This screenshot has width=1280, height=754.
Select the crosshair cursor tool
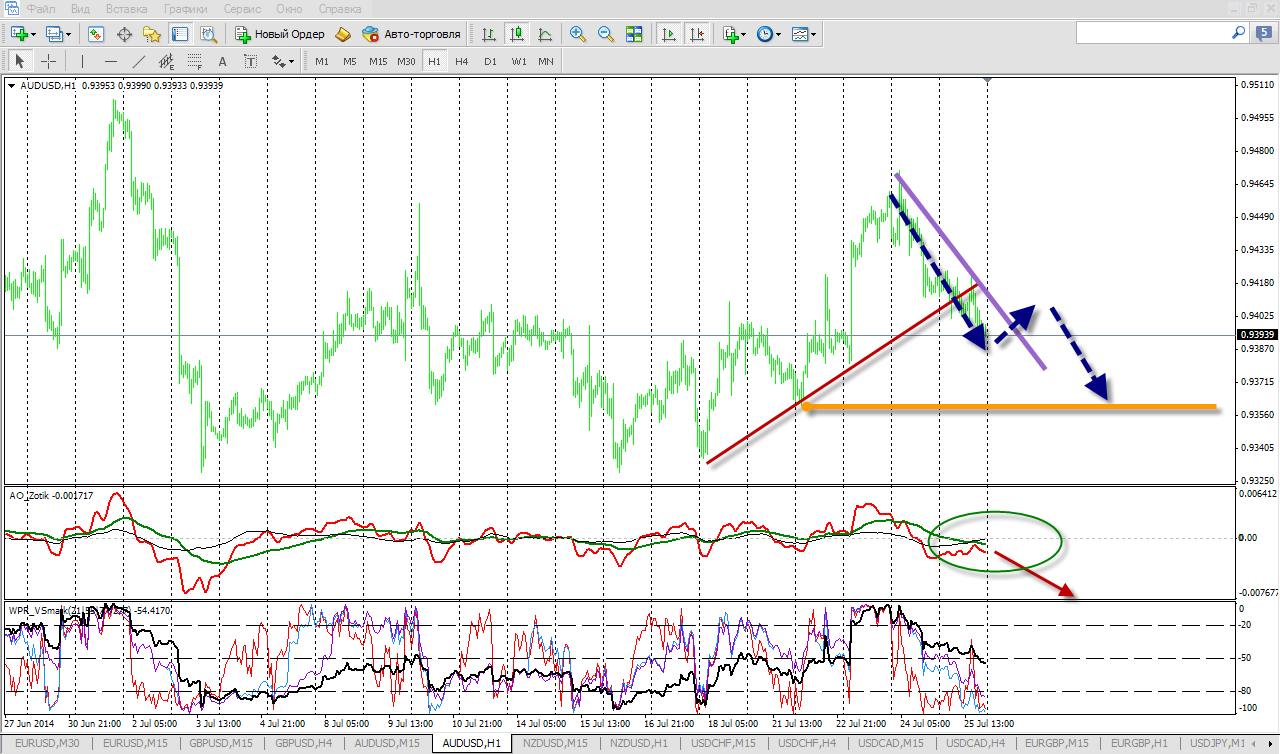pos(48,61)
